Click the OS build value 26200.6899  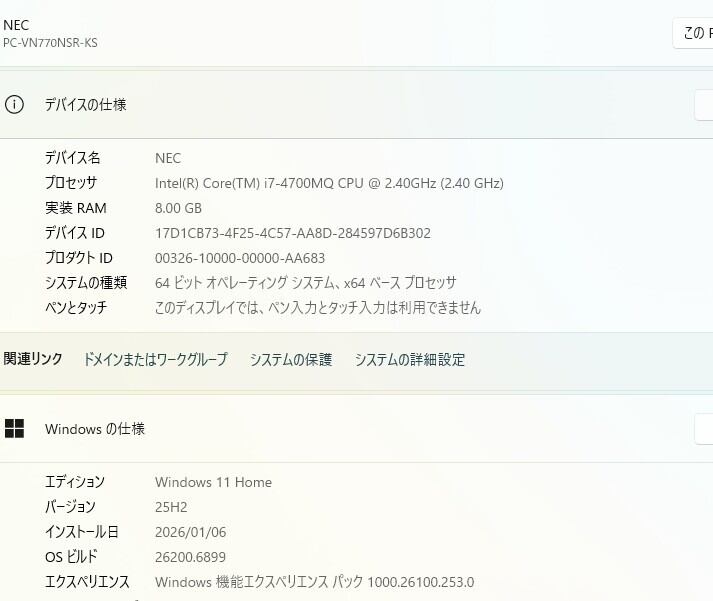click(x=191, y=557)
